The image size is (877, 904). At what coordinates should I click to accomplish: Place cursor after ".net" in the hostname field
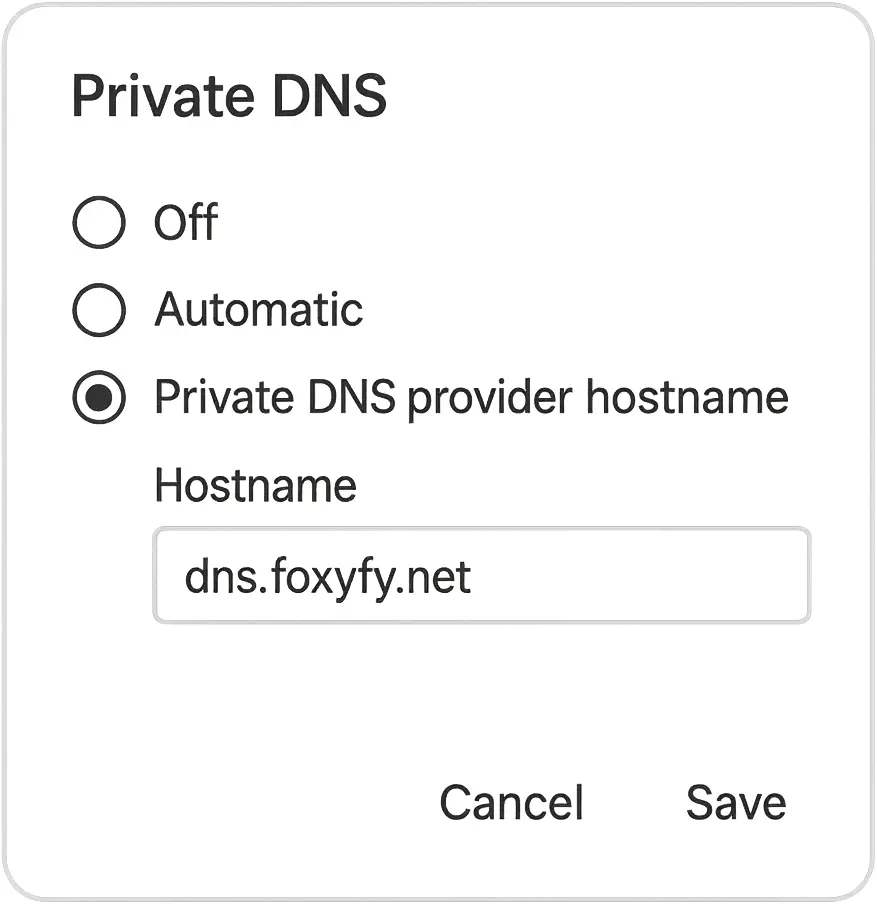click(473, 577)
